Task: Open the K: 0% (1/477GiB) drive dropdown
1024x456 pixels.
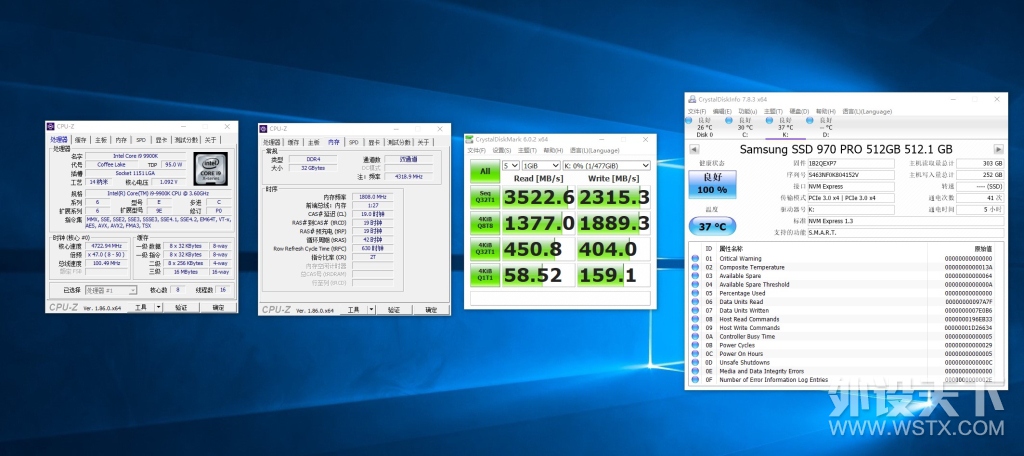Action: [606, 165]
